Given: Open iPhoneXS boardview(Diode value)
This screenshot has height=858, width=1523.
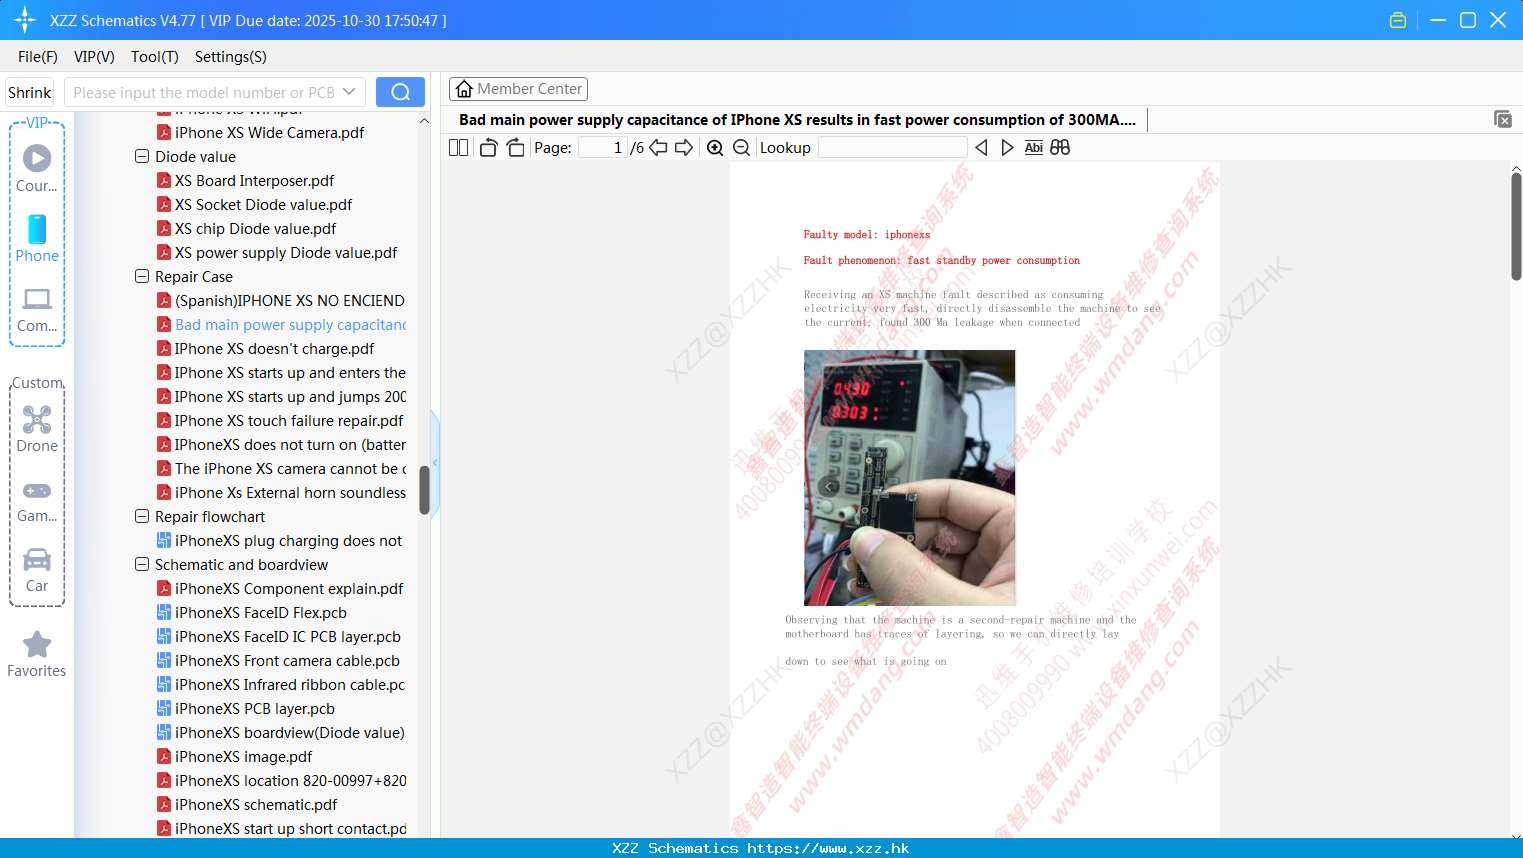Looking at the screenshot, I should tap(281, 733).
